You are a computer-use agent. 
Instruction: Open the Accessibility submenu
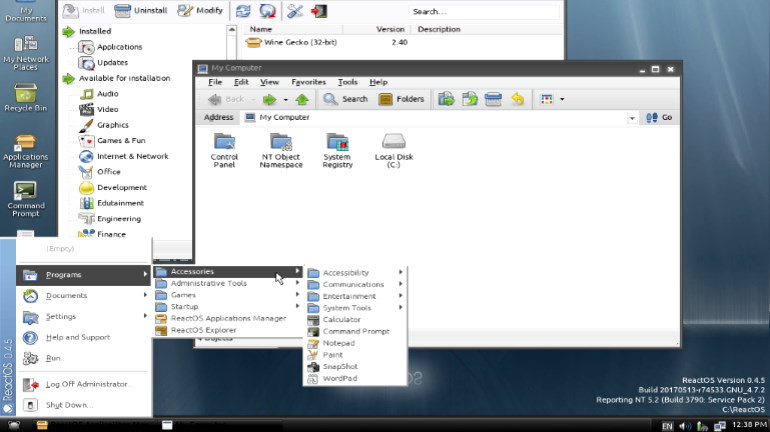click(356, 272)
